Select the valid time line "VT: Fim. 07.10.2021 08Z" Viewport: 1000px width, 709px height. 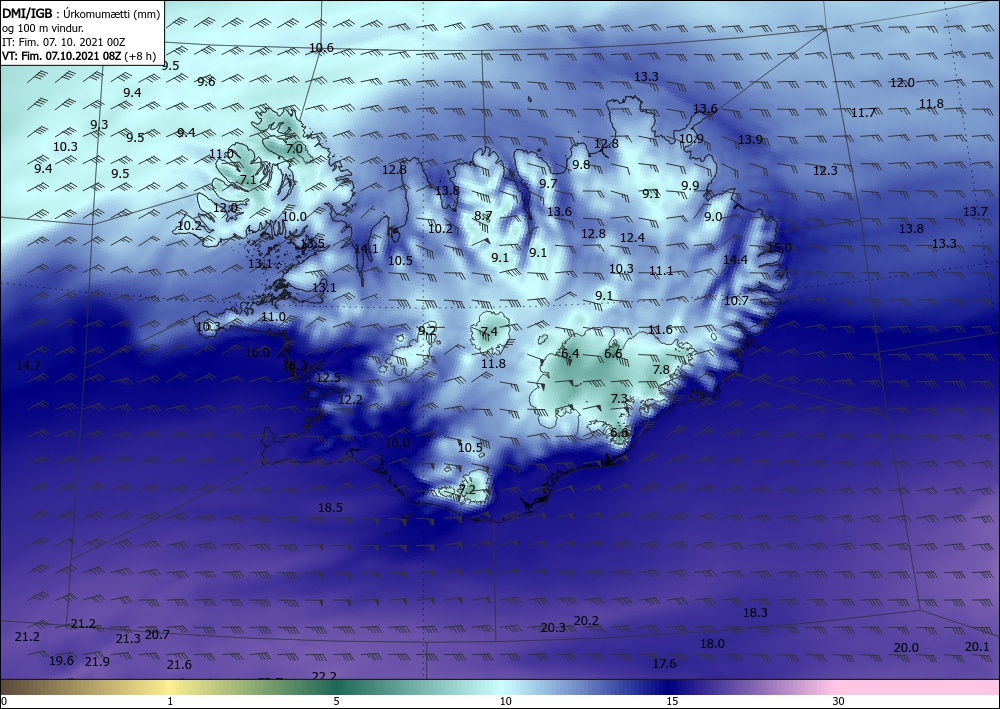coord(61,55)
